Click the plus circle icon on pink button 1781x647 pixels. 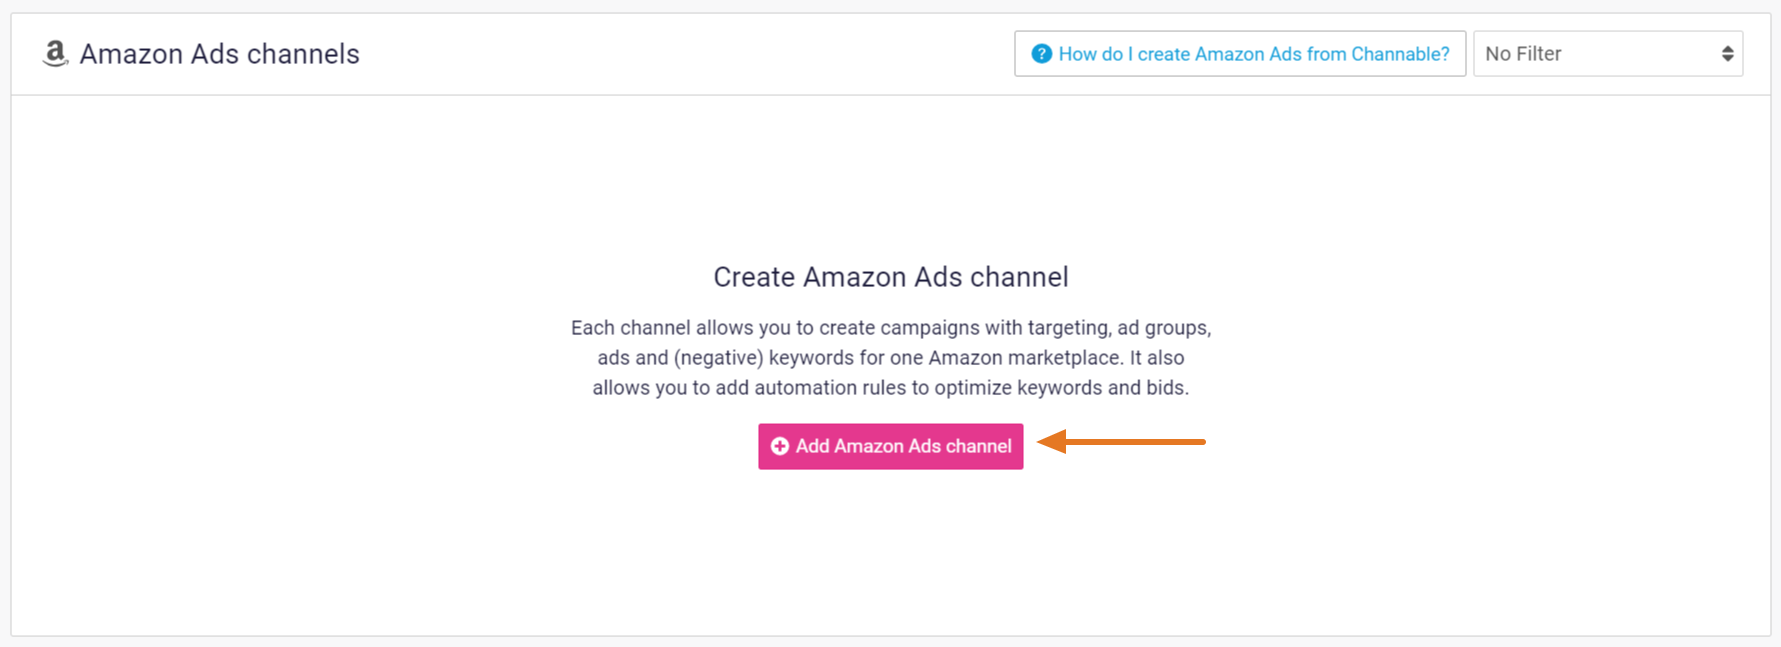(x=780, y=446)
